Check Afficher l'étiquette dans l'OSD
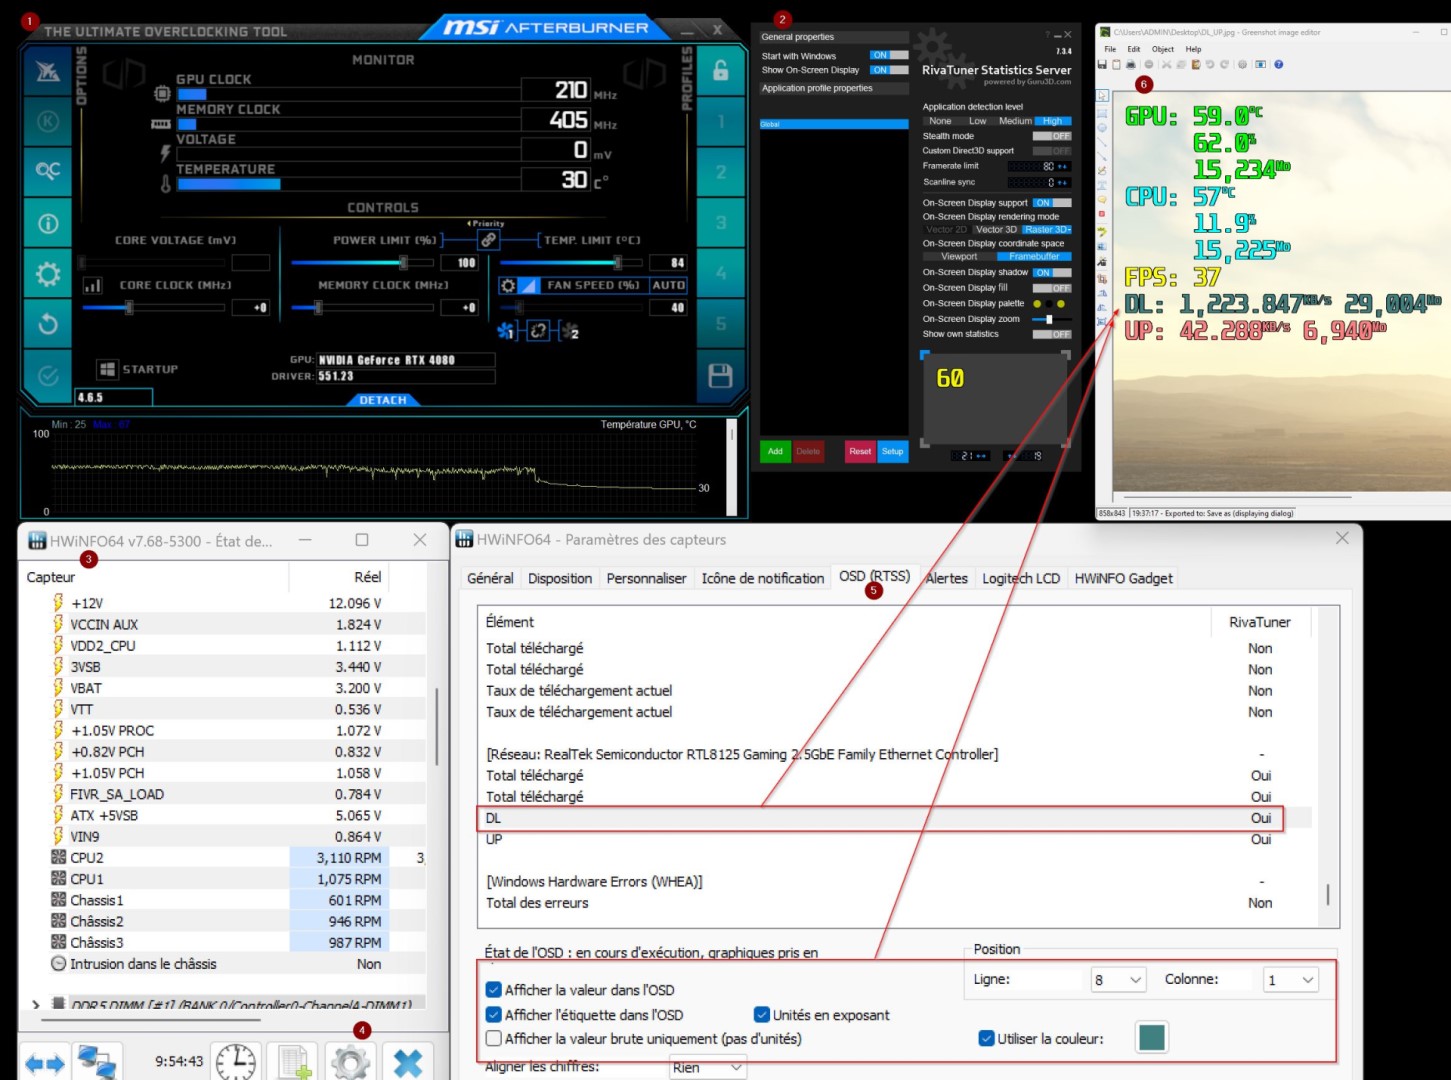Image resolution: width=1451 pixels, height=1080 pixels. coord(493,1014)
